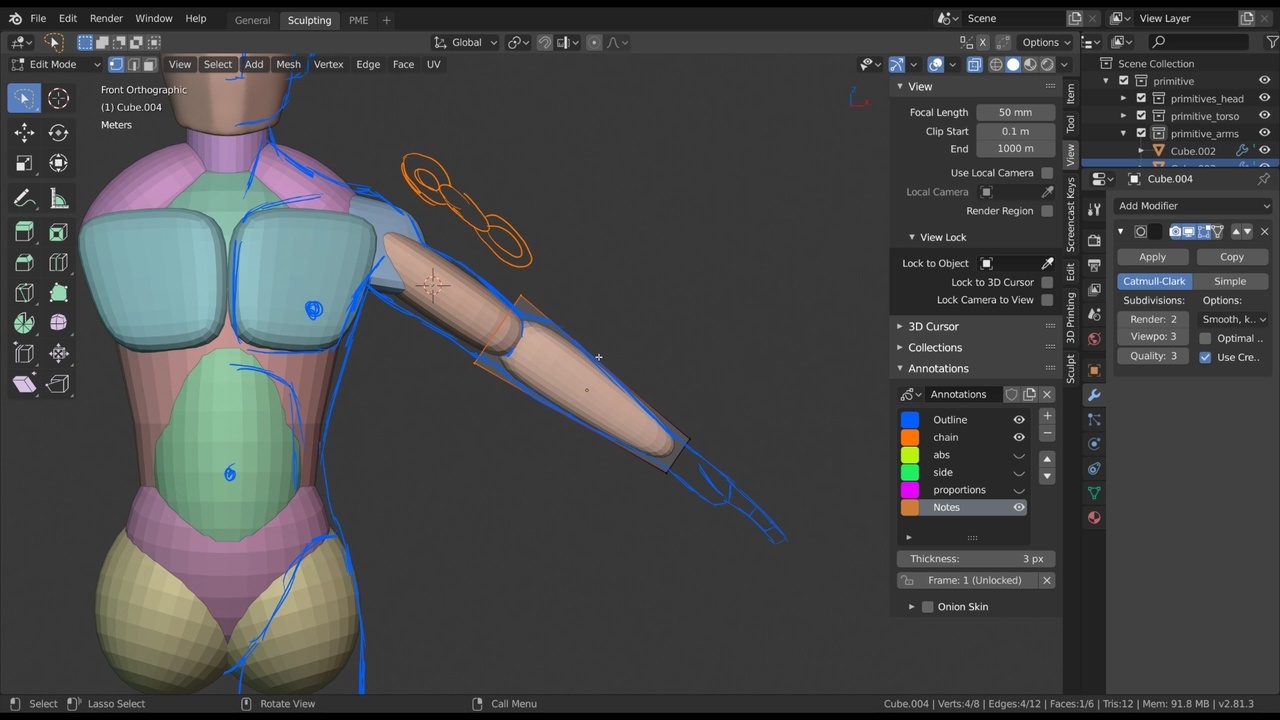Hide the Outline annotation layer
Viewport: 1280px width, 720px height.
pos(1019,419)
